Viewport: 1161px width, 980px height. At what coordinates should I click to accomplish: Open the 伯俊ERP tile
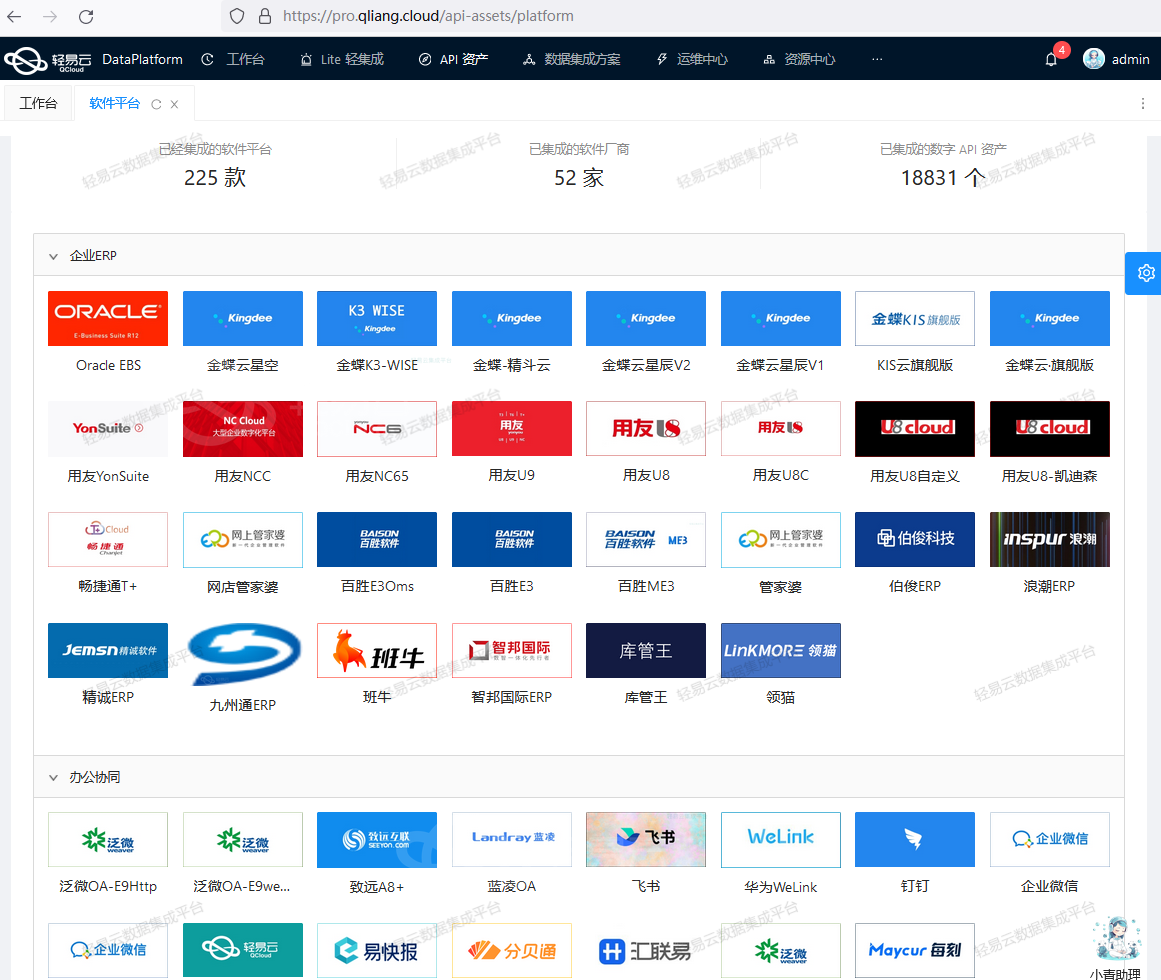914,540
